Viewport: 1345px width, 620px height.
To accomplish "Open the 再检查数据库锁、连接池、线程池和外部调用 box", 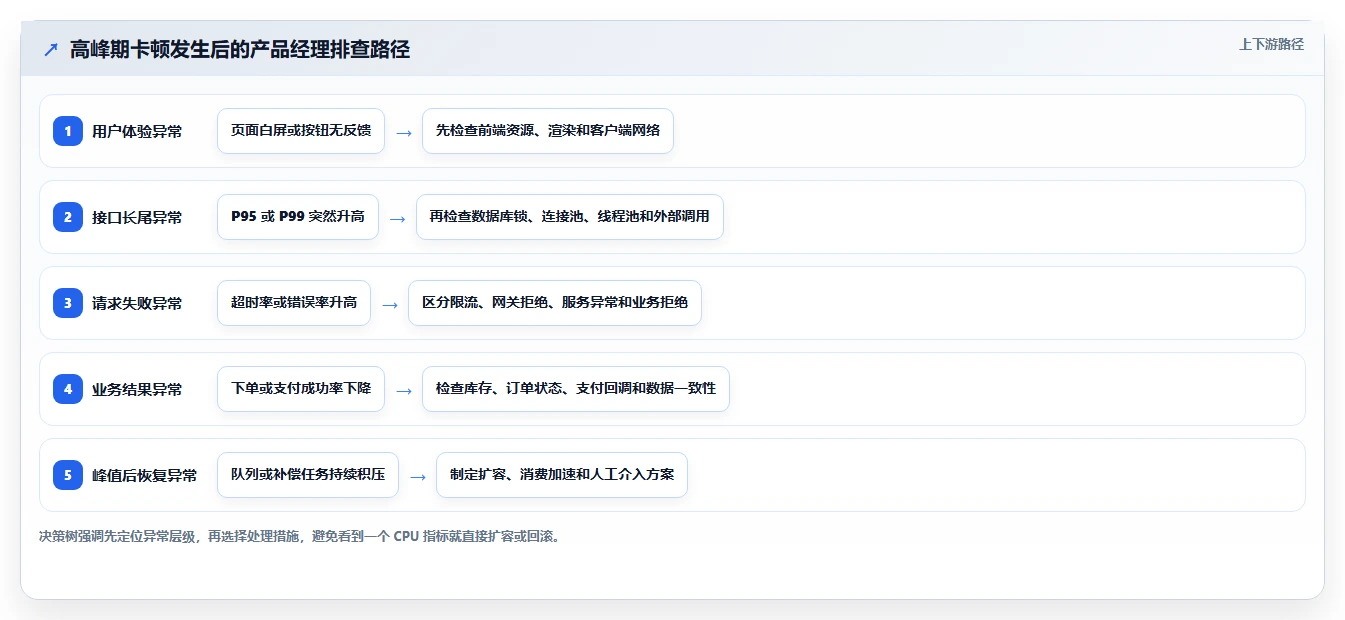I will [570, 217].
